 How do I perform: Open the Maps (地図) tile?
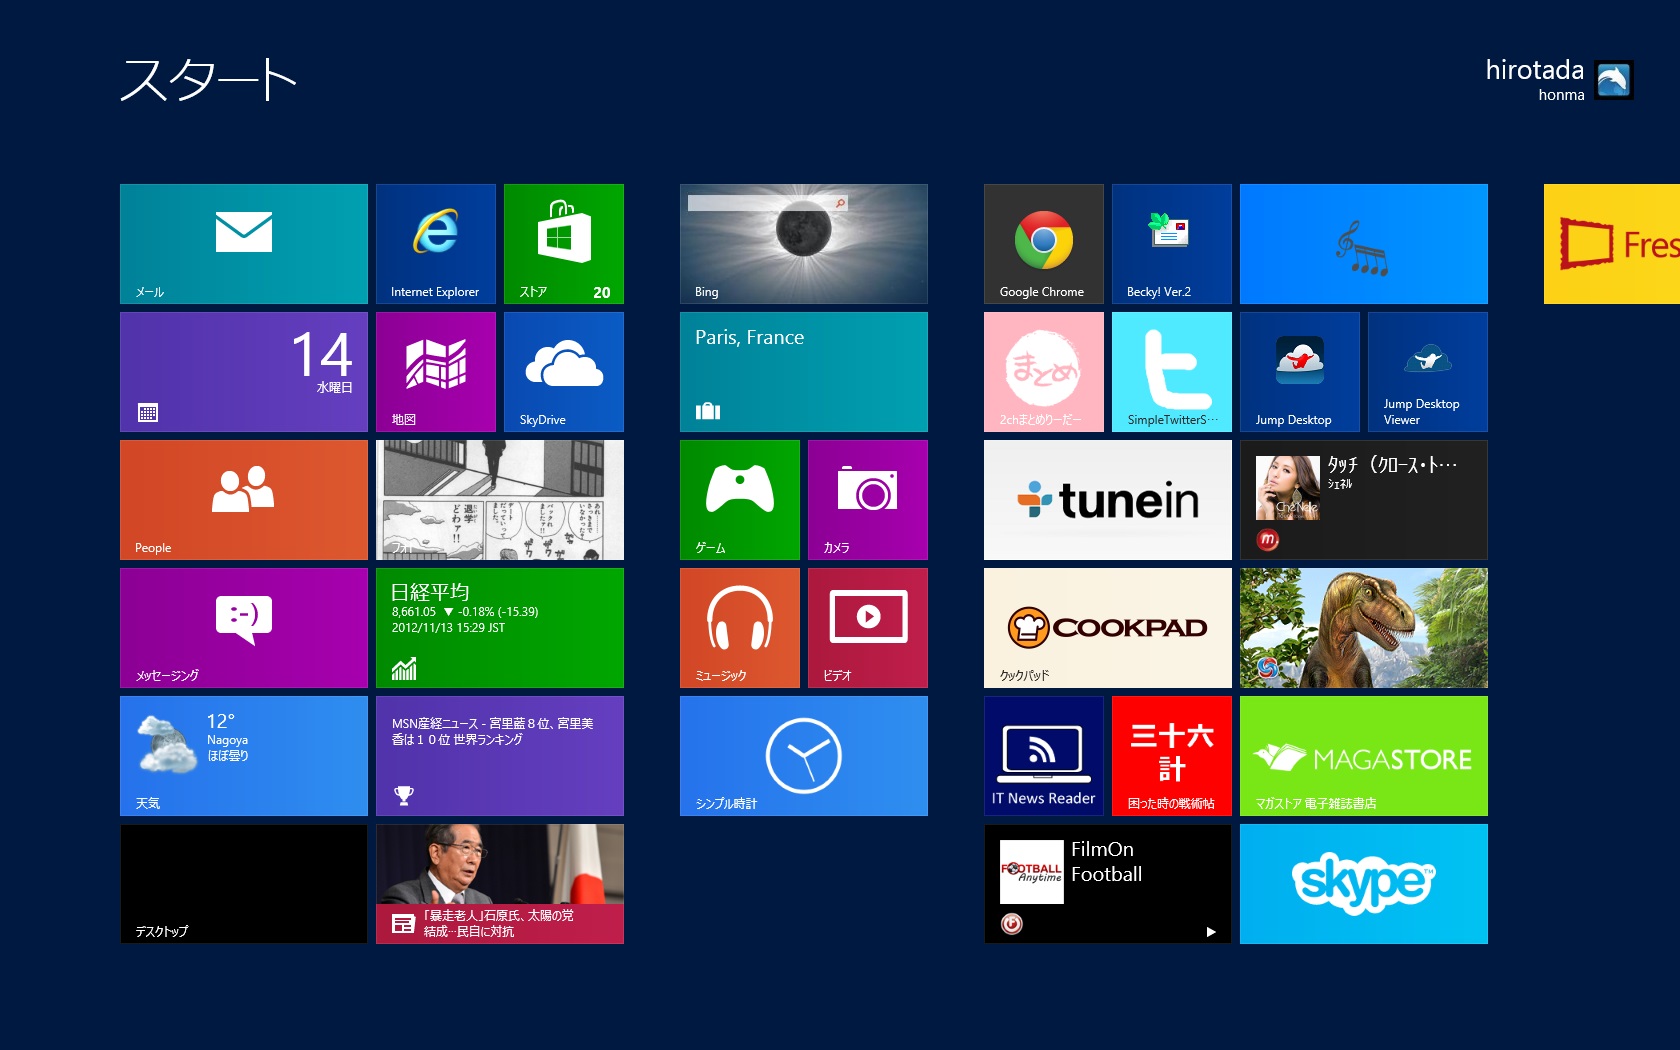pyautogui.click(x=436, y=372)
